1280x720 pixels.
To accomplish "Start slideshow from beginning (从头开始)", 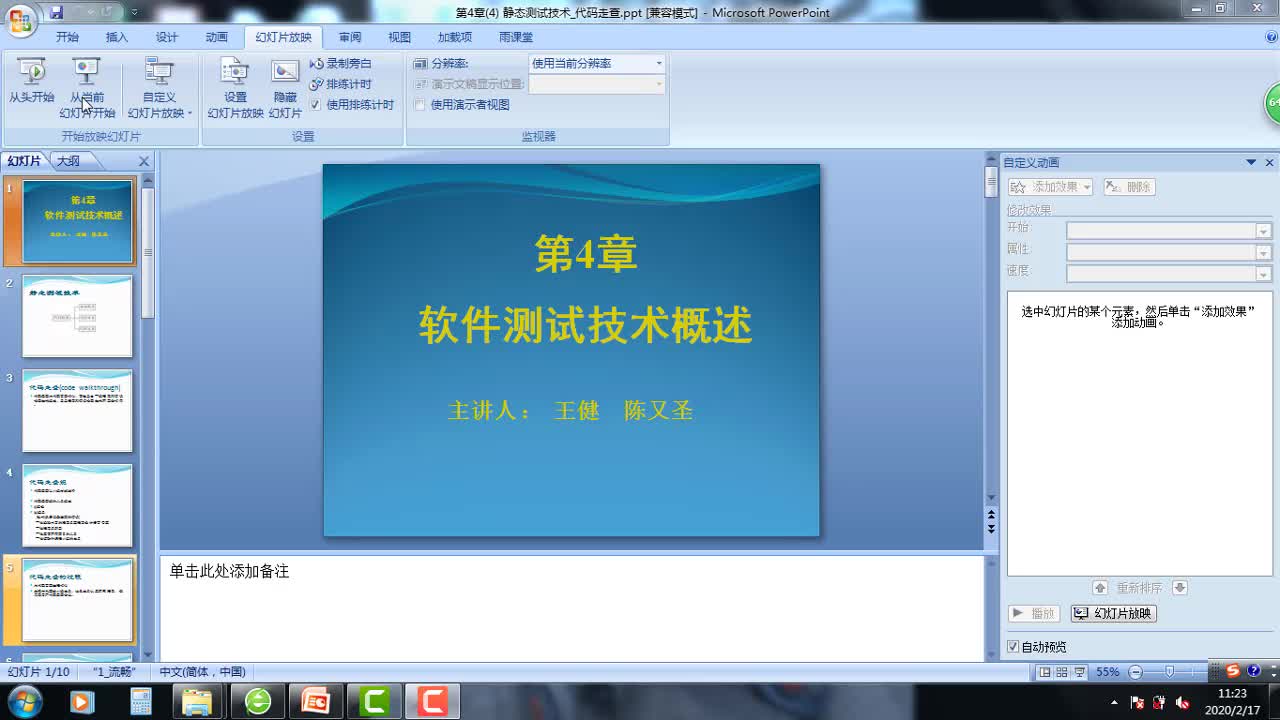I will 32,82.
